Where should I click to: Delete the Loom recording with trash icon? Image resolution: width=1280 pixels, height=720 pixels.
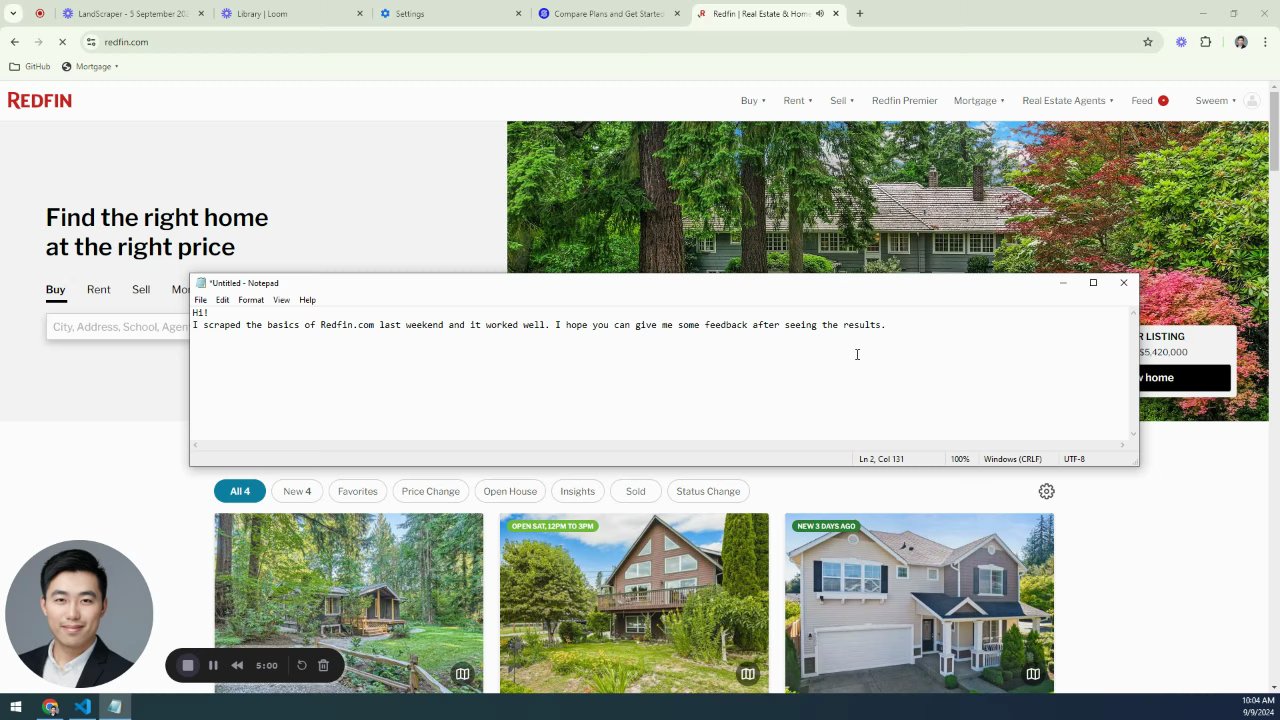coord(323,665)
